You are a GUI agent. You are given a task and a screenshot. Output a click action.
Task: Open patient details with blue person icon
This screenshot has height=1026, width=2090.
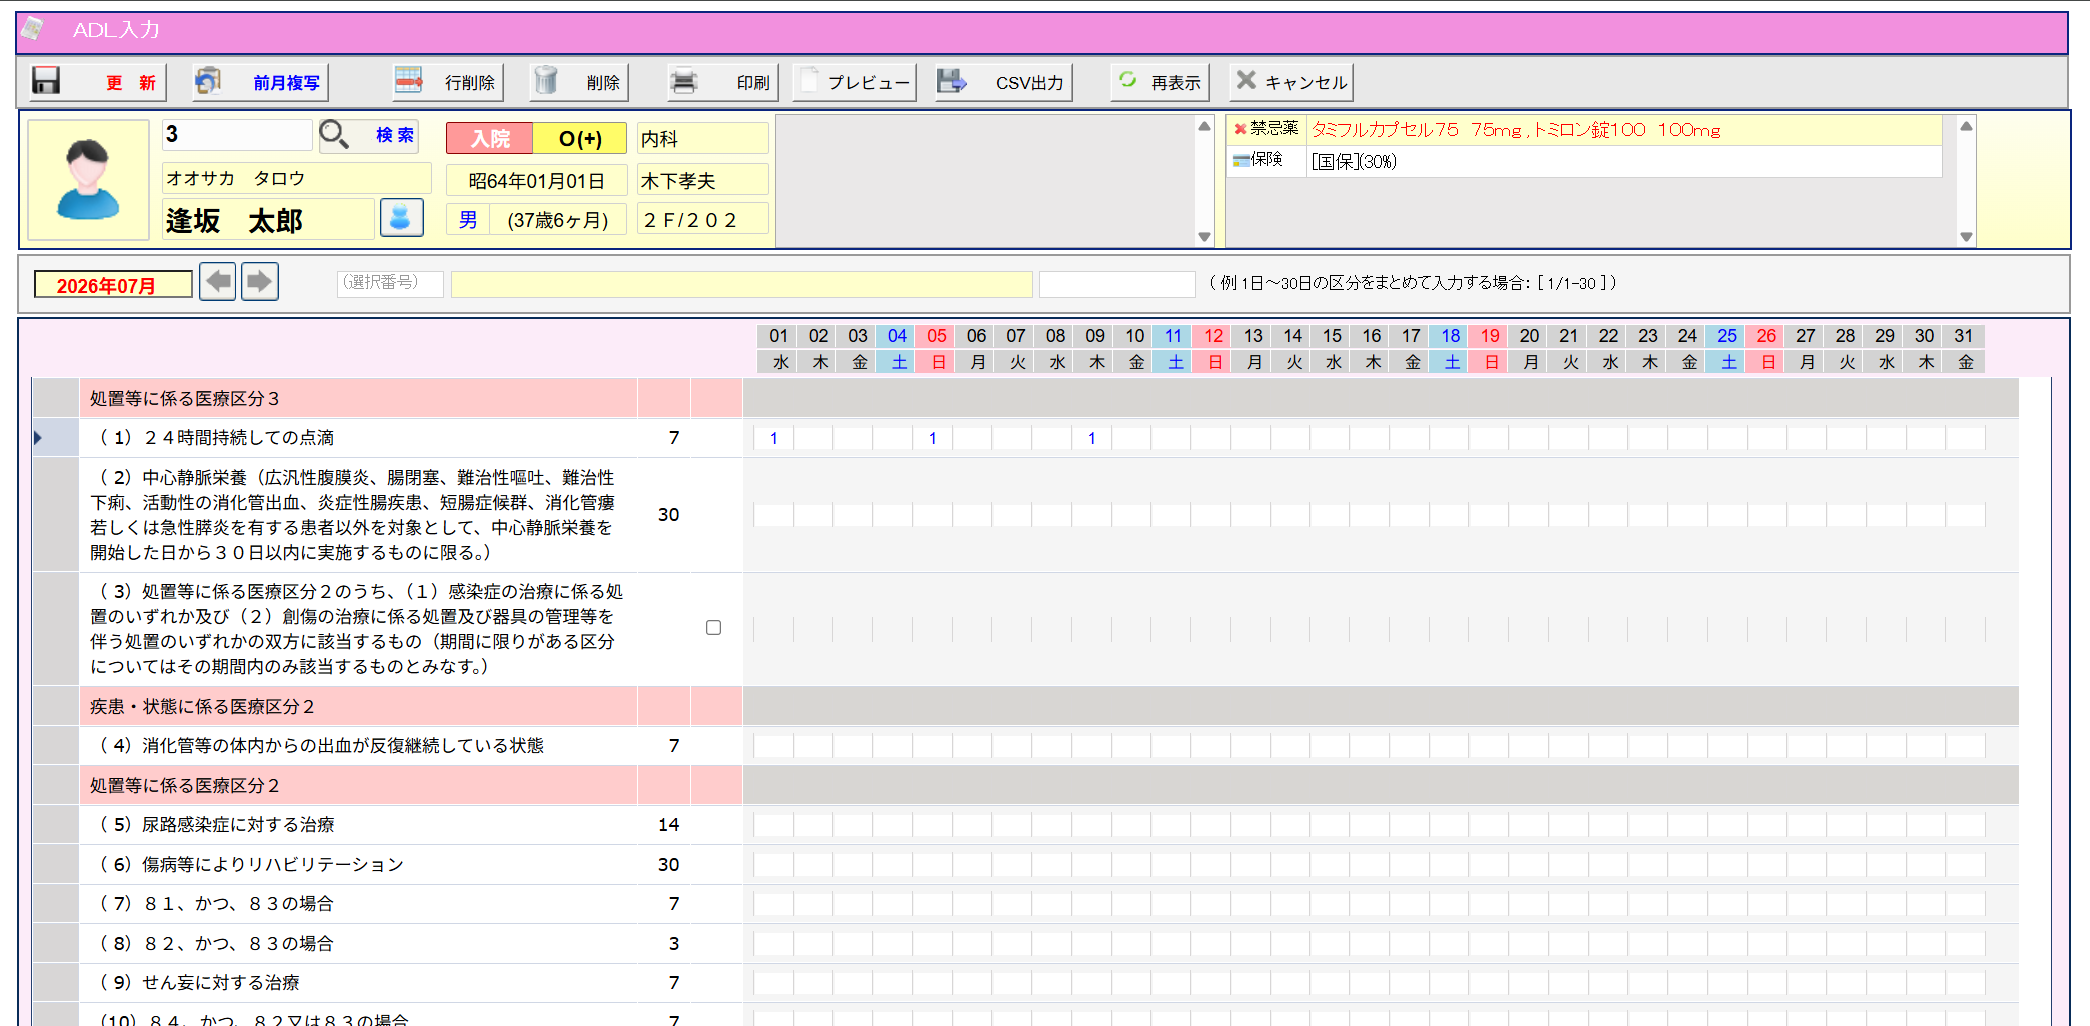pyautogui.click(x=401, y=218)
